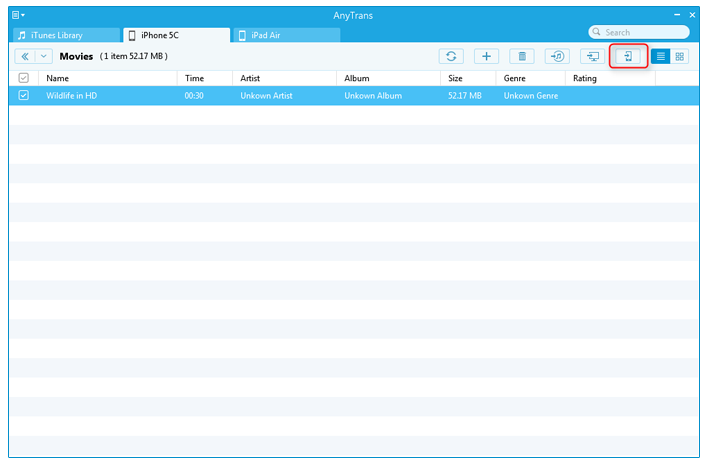Click the Delete trash icon
Image resolution: width=707 pixels, height=465 pixels.
click(522, 56)
